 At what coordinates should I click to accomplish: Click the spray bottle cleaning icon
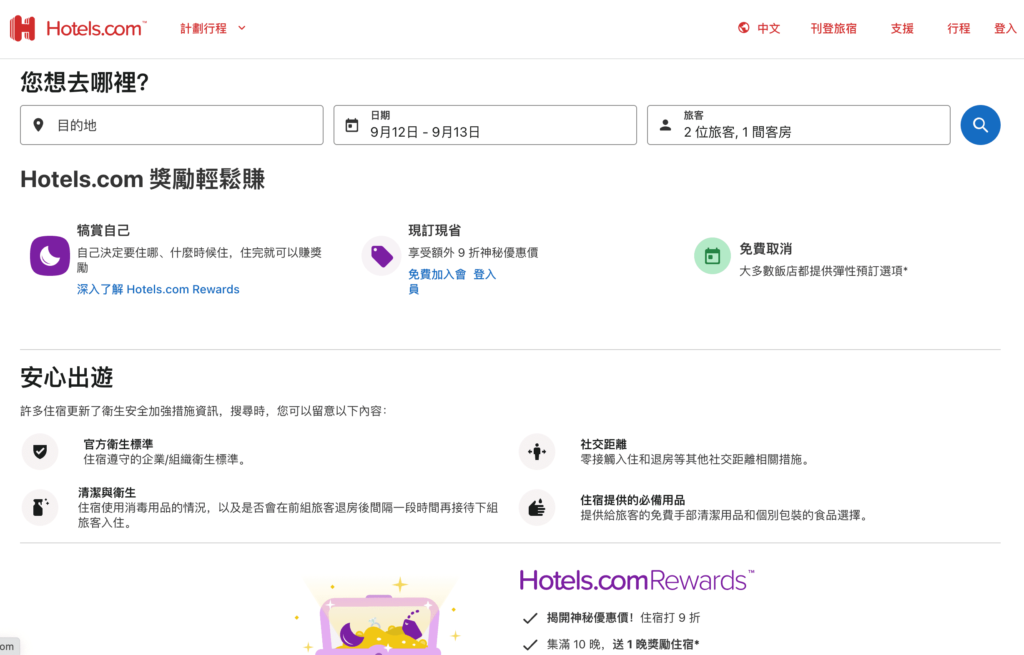point(40,507)
